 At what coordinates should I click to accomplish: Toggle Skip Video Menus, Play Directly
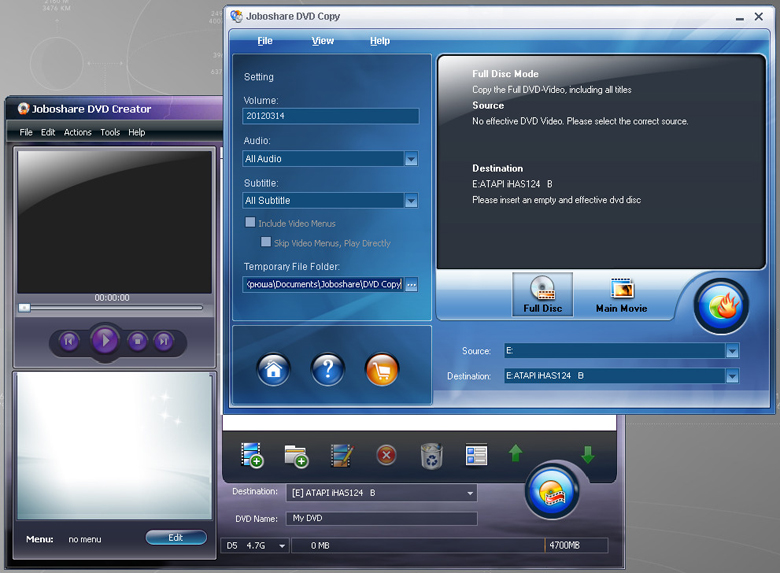pos(266,242)
